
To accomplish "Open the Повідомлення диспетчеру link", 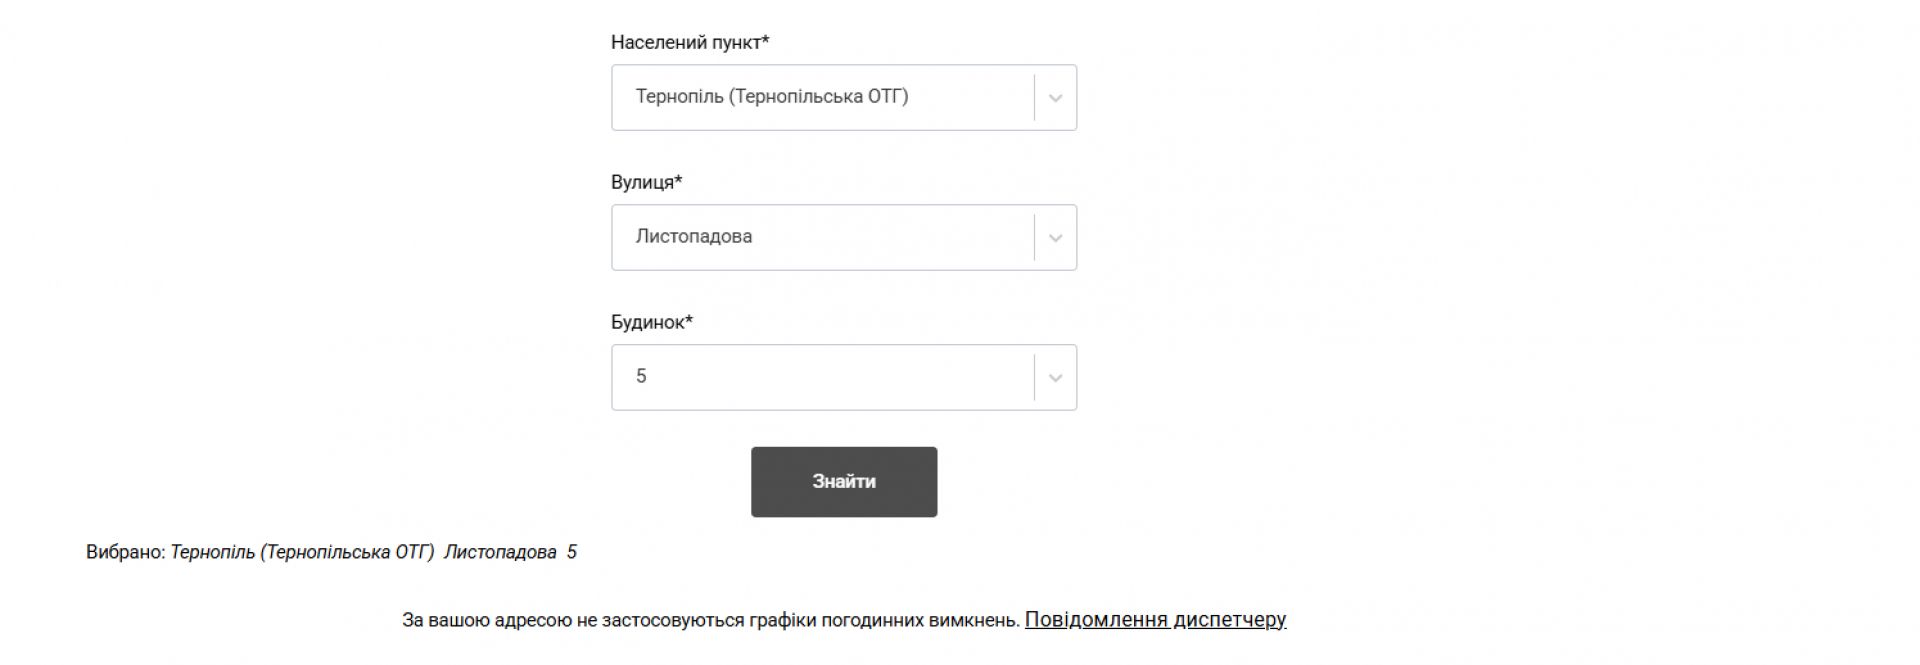I will (1155, 620).
